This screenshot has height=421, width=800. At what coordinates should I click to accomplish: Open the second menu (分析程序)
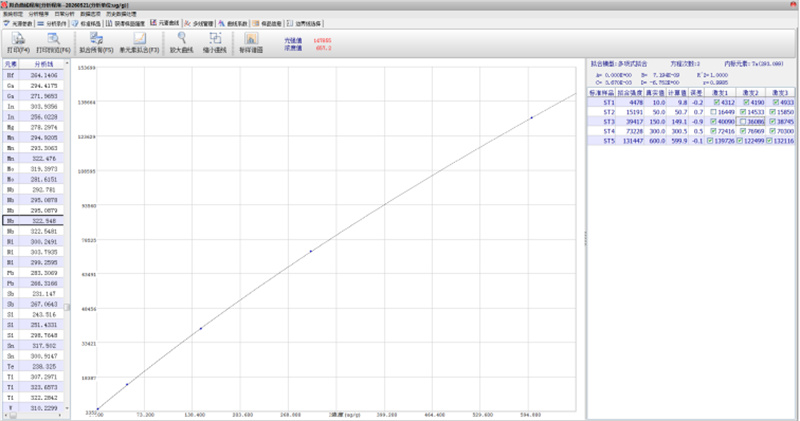tap(39, 14)
